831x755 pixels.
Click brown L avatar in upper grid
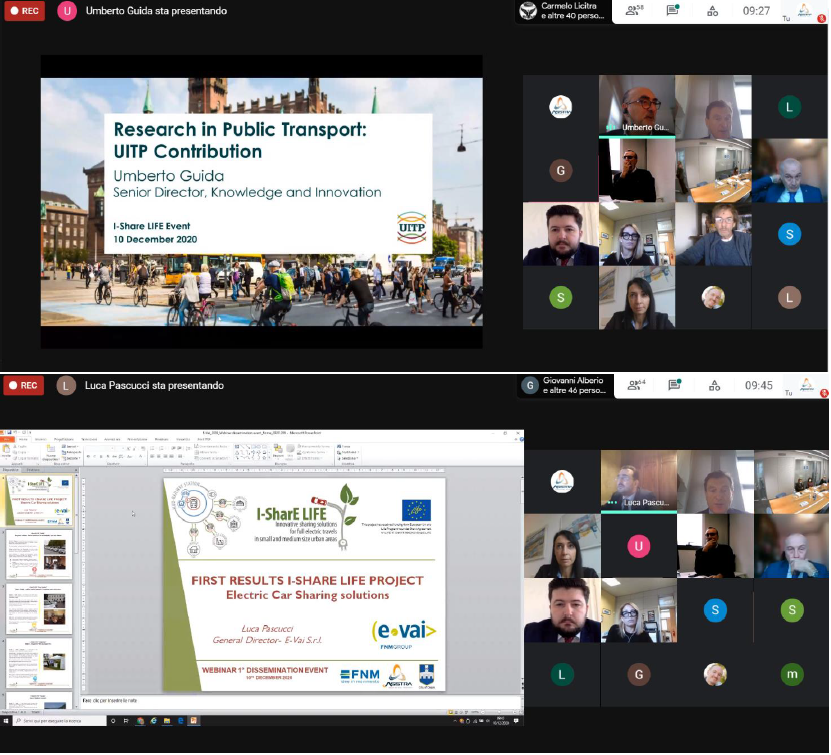click(x=789, y=297)
